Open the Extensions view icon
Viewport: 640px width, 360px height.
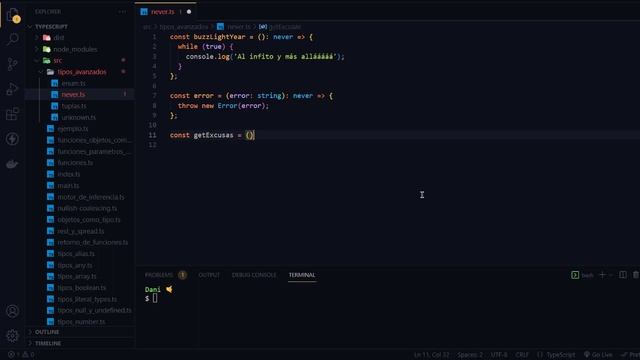point(13,114)
